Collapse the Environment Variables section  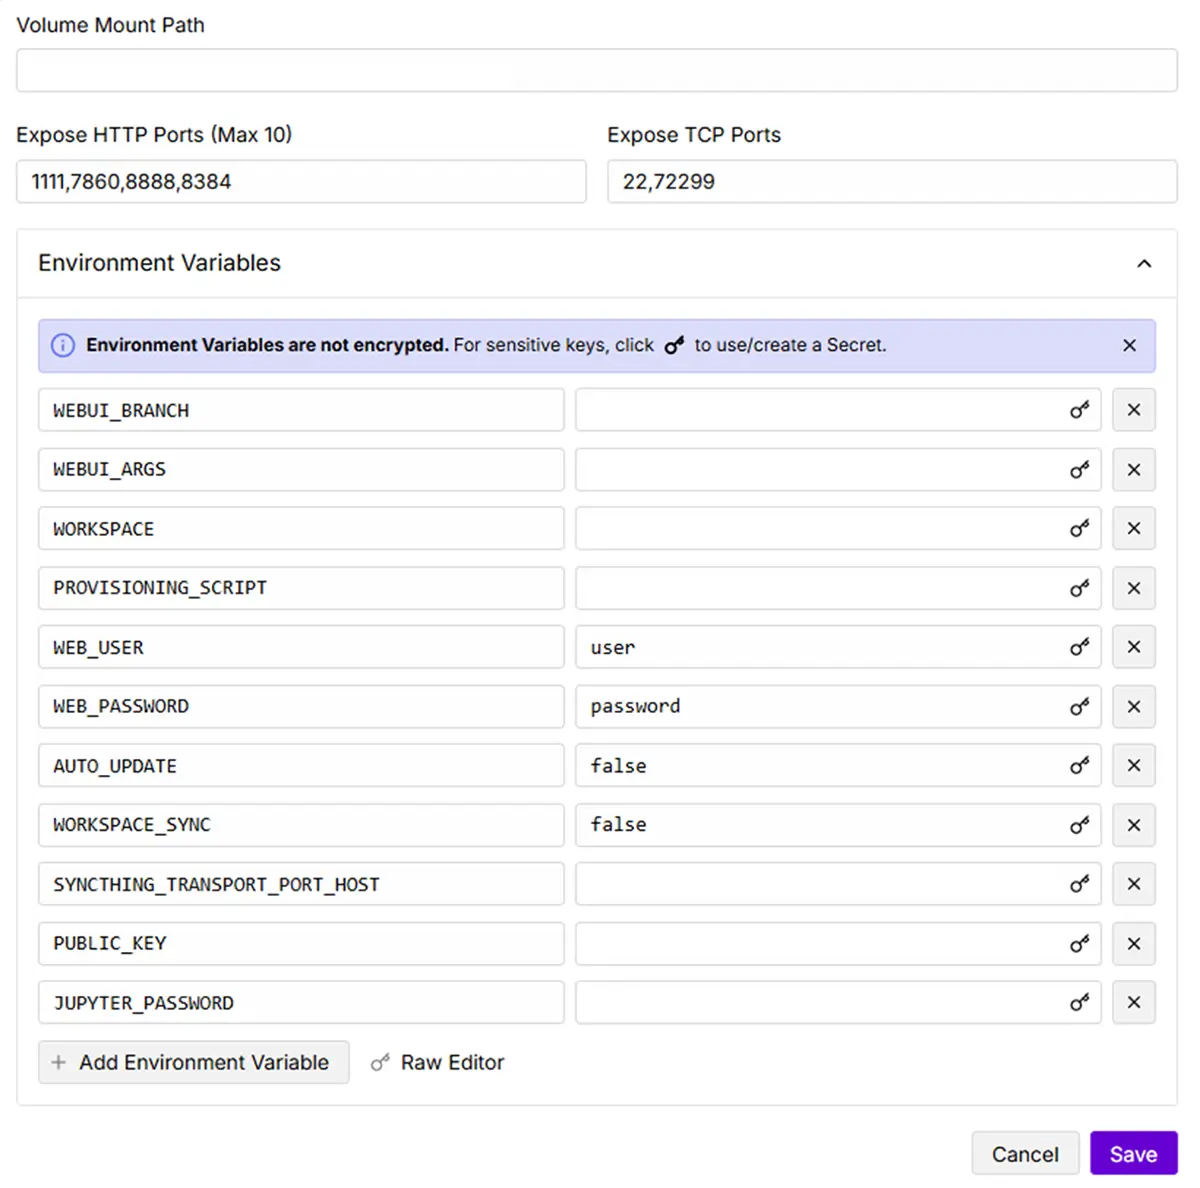pyautogui.click(x=1144, y=264)
